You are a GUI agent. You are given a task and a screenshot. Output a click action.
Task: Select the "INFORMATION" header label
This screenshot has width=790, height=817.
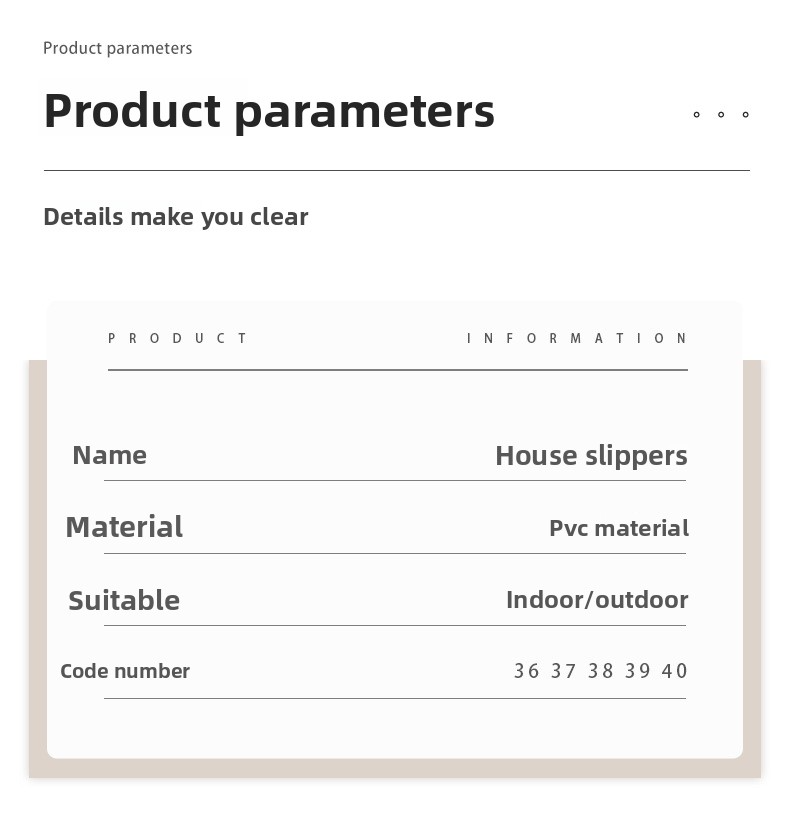click(x=577, y=339)
